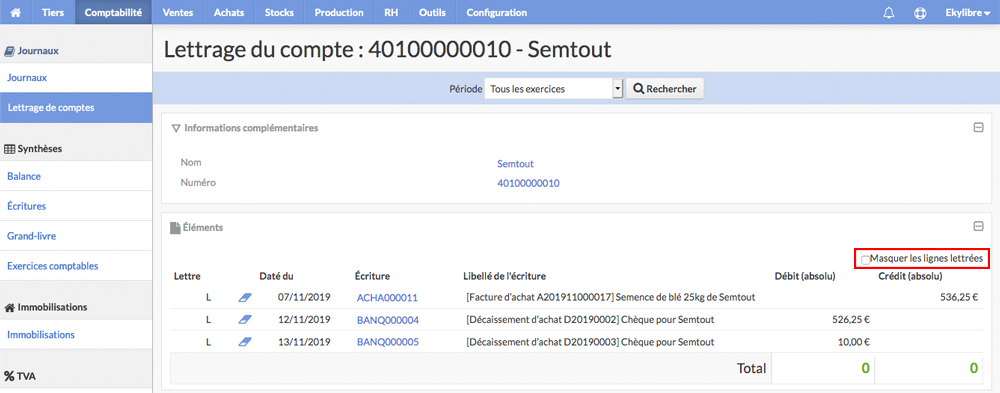The width and height of the screenshot is (1000, 393).
Task: Open the Tiers menu
Action: pyautogui.click(x=52, y=12)
